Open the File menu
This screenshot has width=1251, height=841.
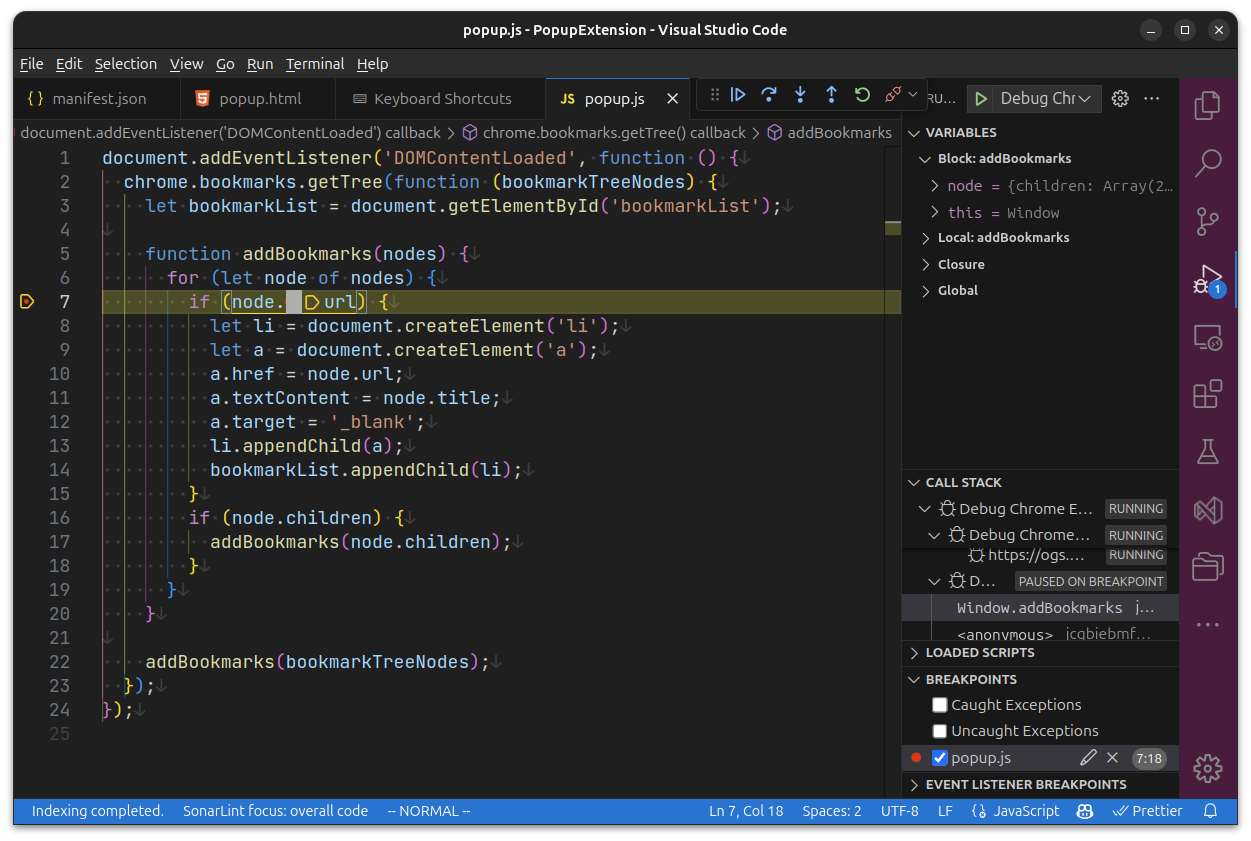(32, 64)
